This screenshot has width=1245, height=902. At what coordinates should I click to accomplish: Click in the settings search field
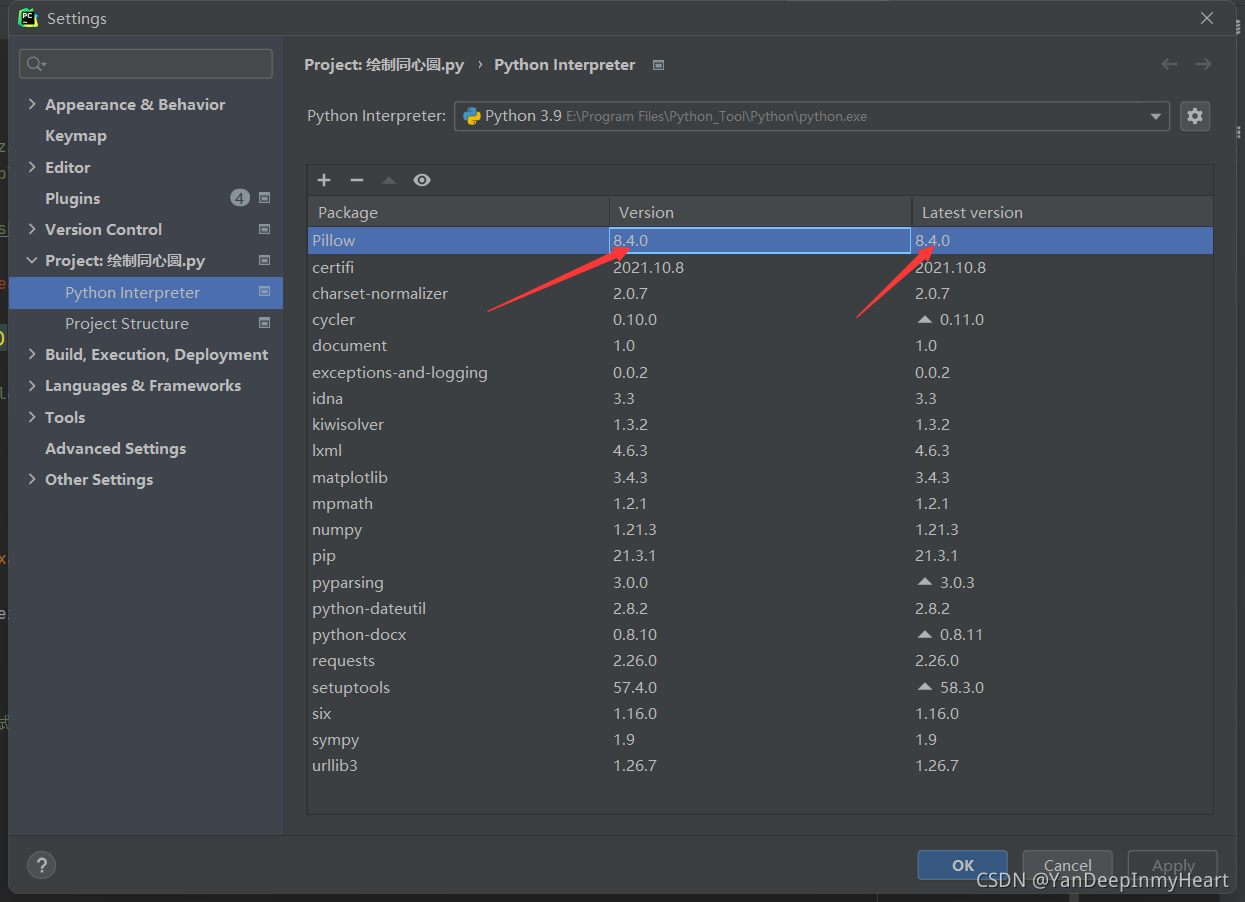[146, 64]
